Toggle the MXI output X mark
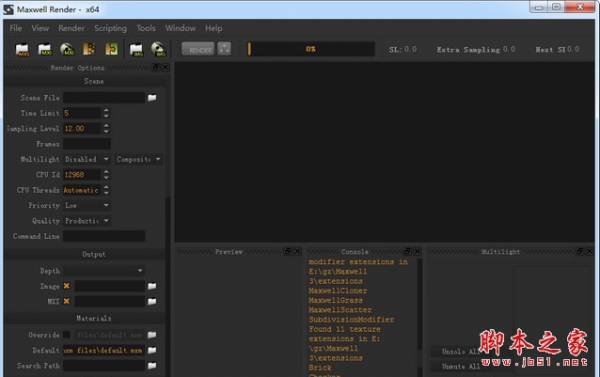 67,301
